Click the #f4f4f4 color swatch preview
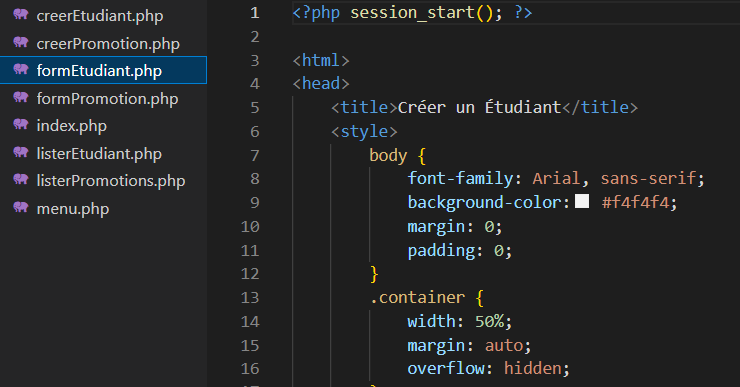Image resolution: width=740 pixels, height=387 pixels. click(x=582, y=202)
